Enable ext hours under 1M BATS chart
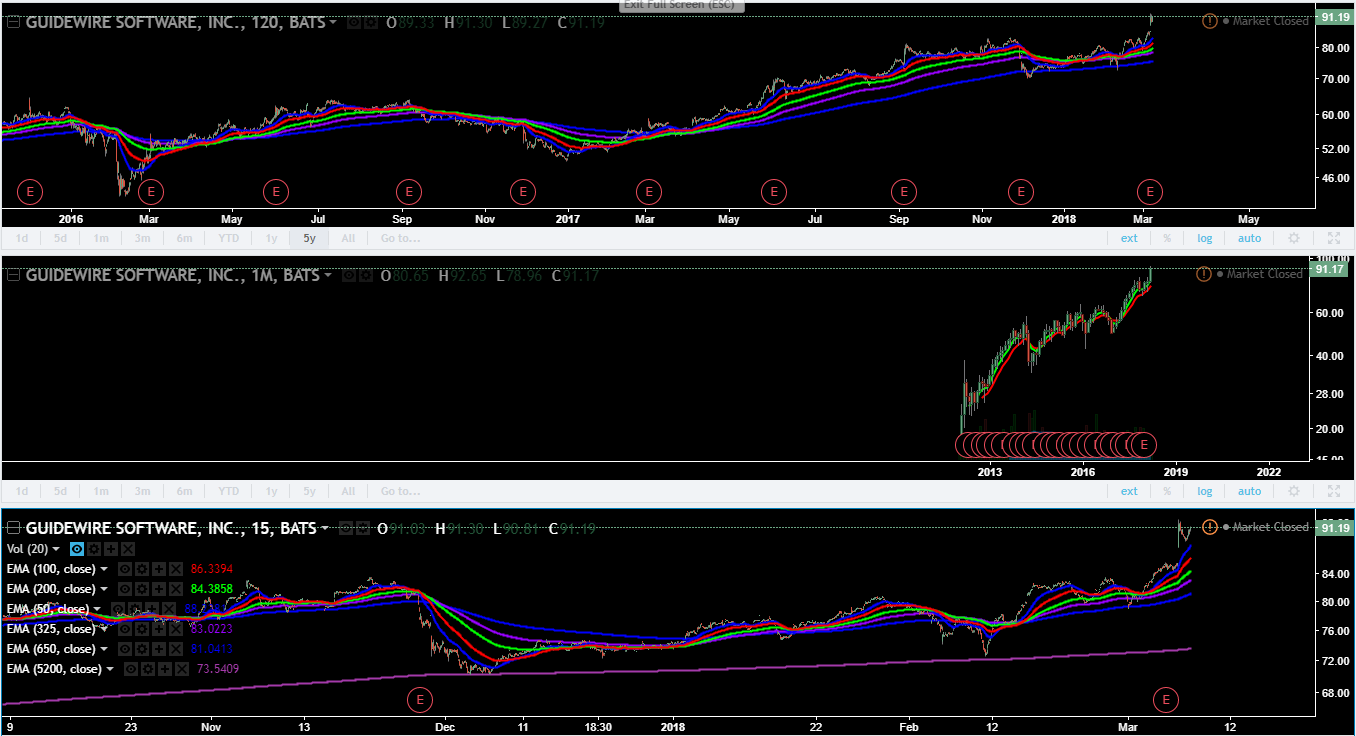Screen dimensions: 1356x736 click(1129, 491)
